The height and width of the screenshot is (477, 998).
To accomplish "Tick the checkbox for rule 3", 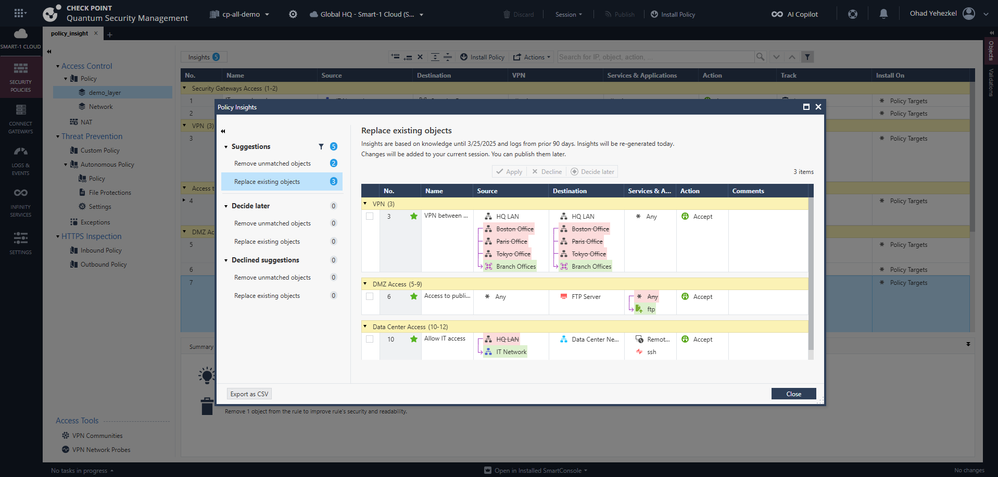I will point(370,217).
